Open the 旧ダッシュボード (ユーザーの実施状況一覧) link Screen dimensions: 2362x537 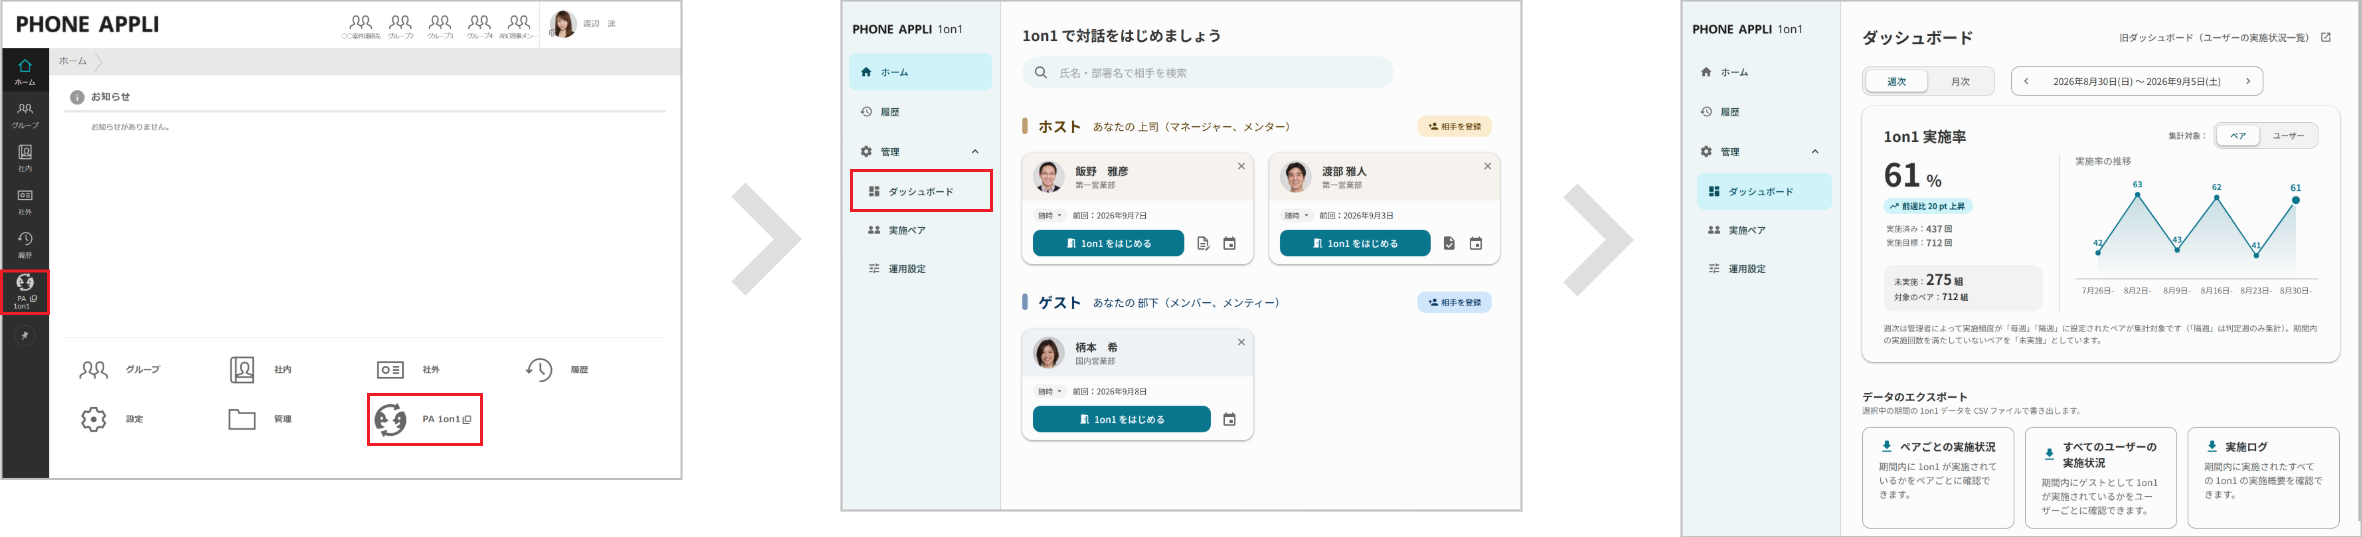click(2225, 38)
